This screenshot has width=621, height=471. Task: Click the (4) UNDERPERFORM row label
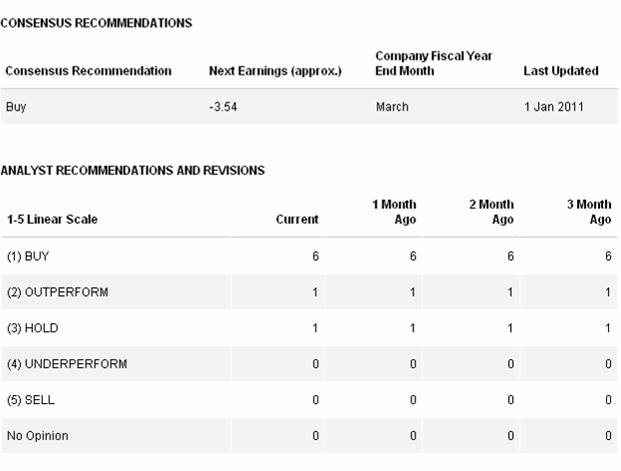click(67, 364)
